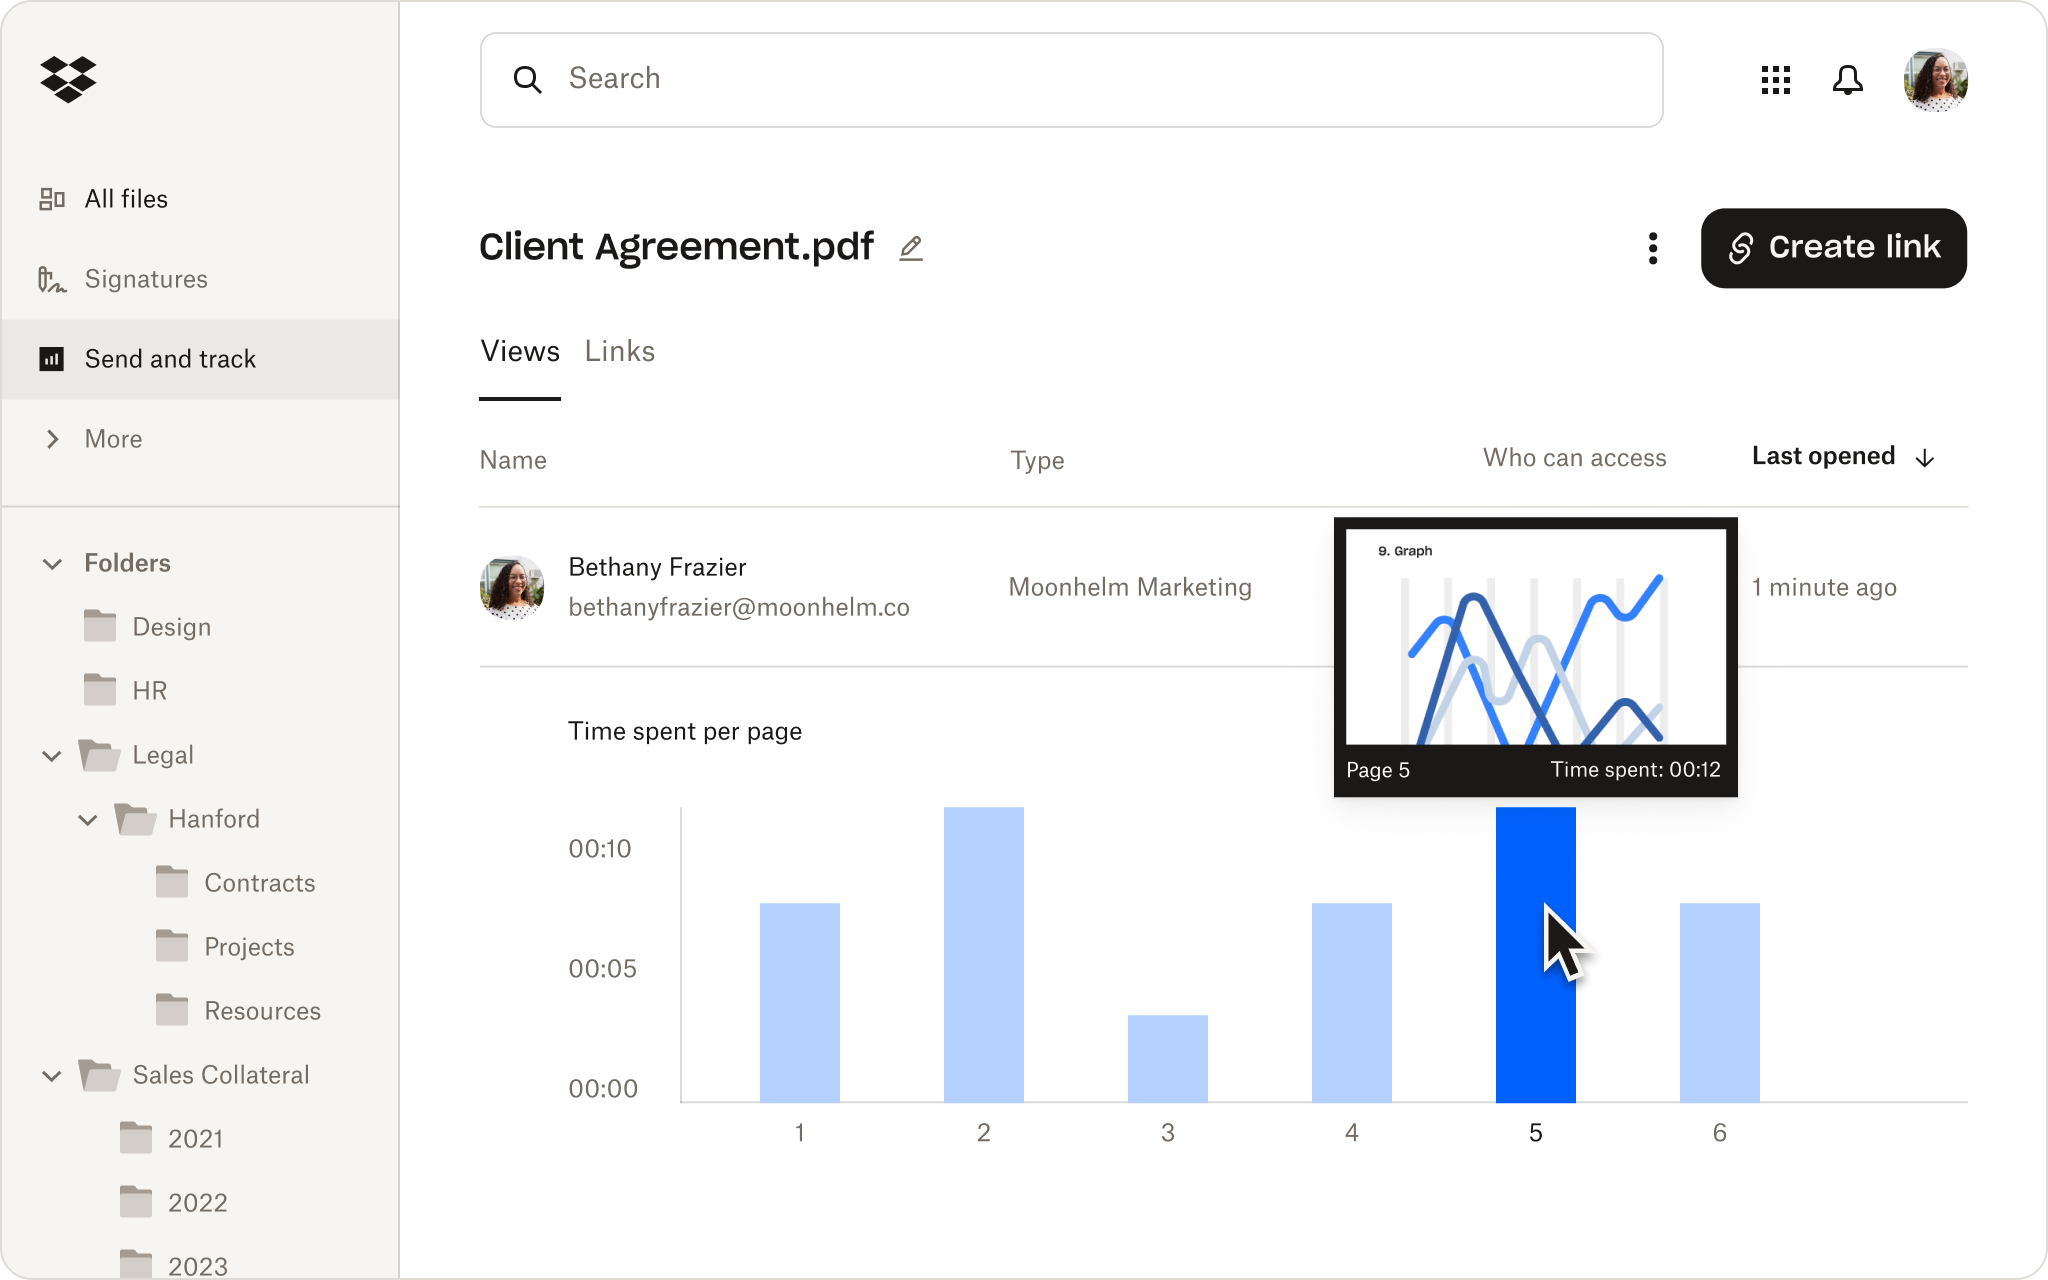The height and width of the screenshot is (1280, 2048).
Task: Open the Contracts folder under Hanford
Action: [x=260, y=882]
